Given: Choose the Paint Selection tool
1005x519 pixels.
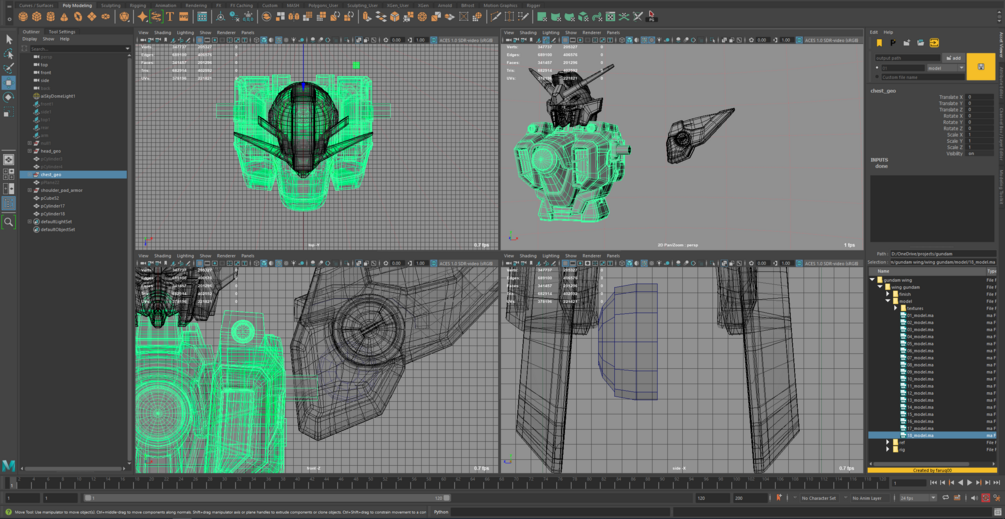Looking at the screenshot, I should 8,69.
